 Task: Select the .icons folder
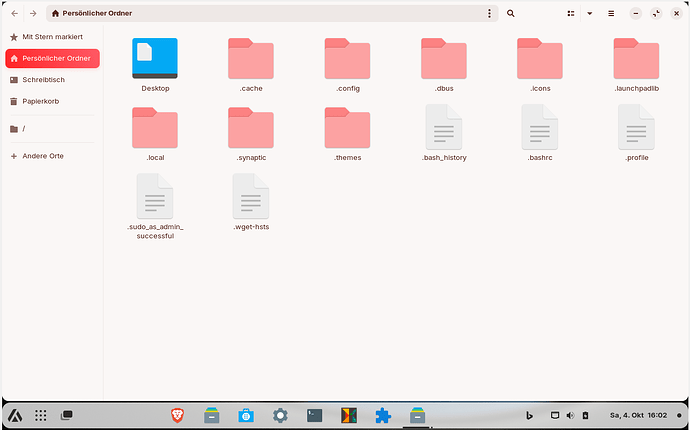coord(540,59)
